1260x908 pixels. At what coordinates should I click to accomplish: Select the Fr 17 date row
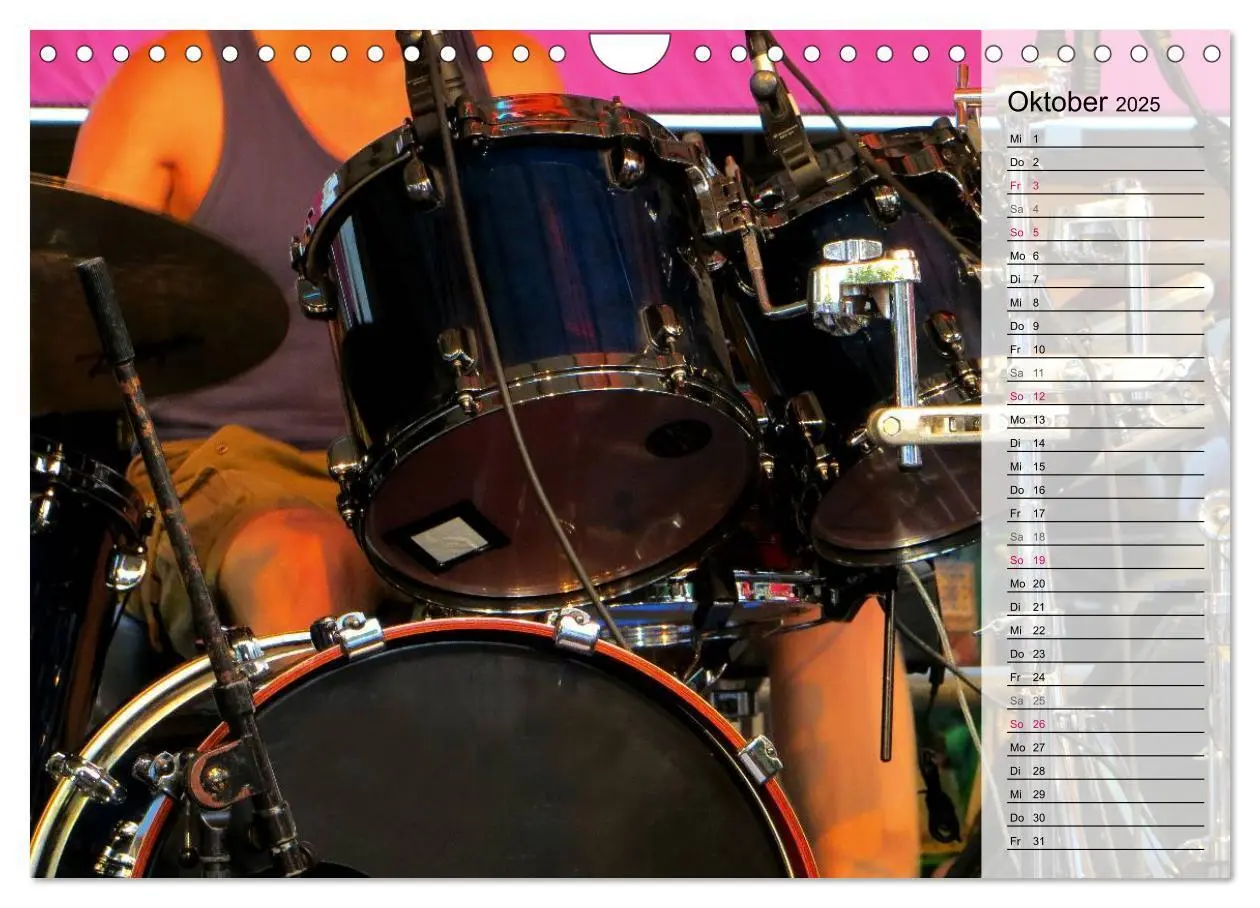[x=1105, y=513]
